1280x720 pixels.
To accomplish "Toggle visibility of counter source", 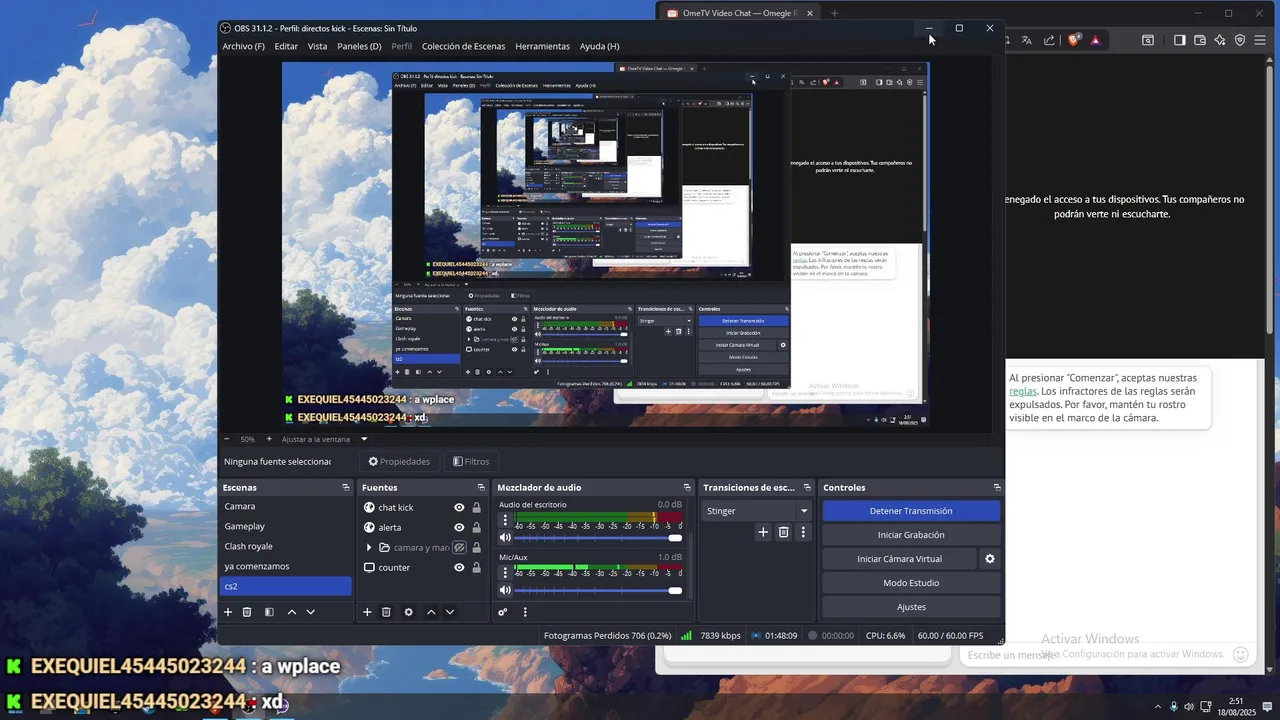I will 459,568.
